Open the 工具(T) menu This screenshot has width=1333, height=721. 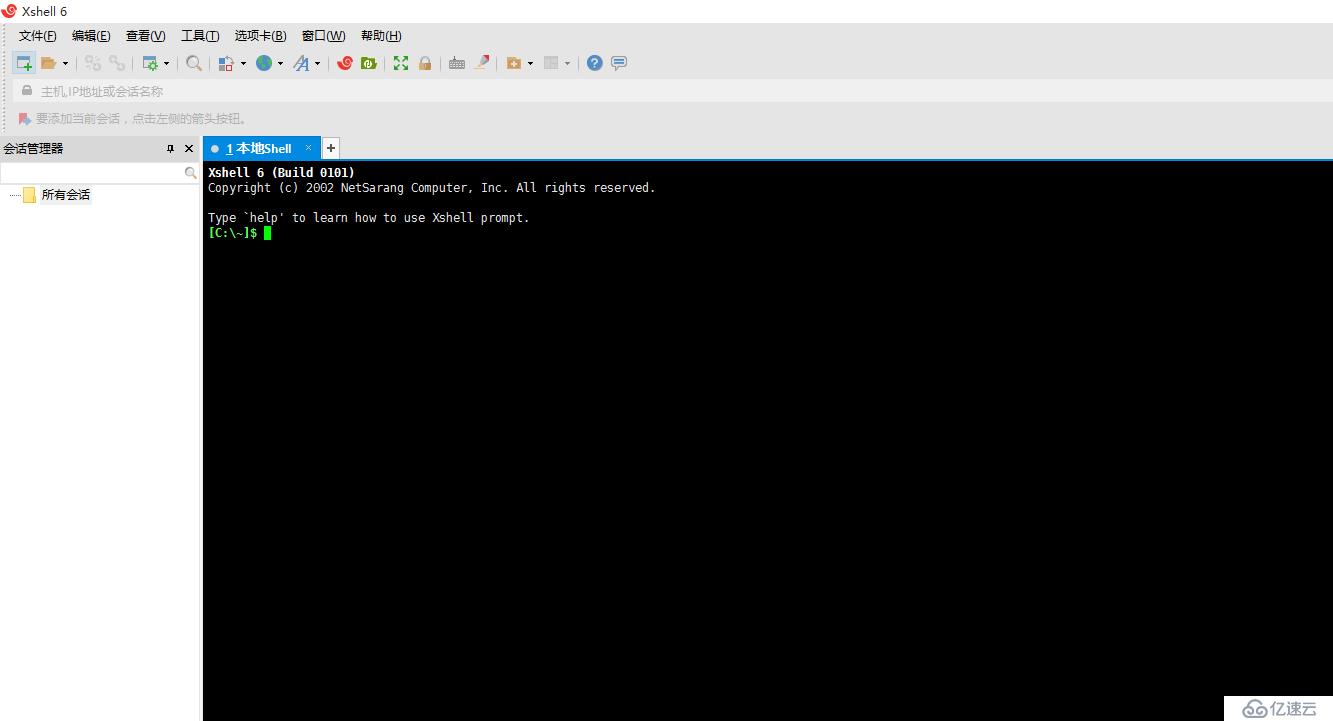(200, 36)
